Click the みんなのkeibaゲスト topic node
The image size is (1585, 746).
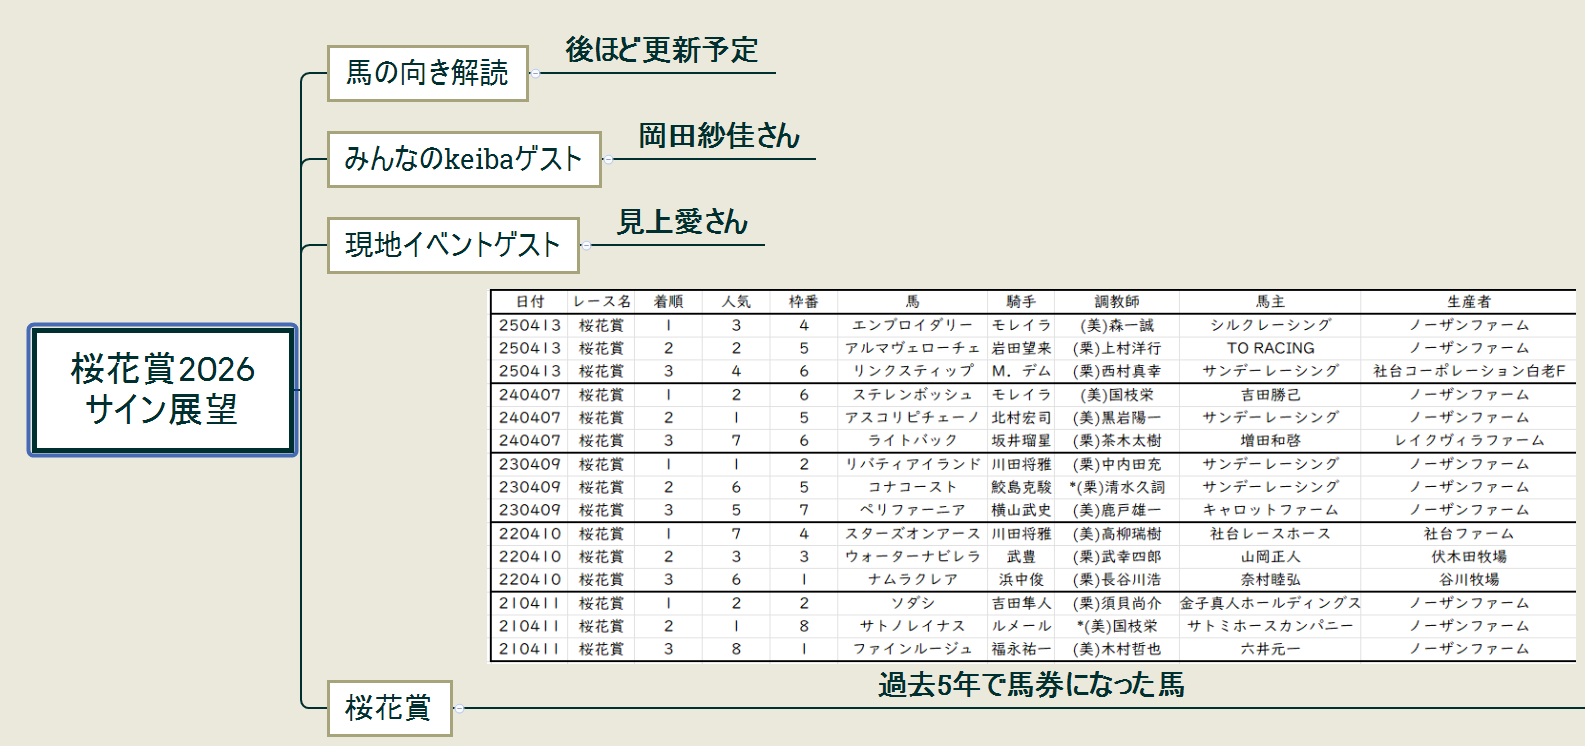(463, 159)
